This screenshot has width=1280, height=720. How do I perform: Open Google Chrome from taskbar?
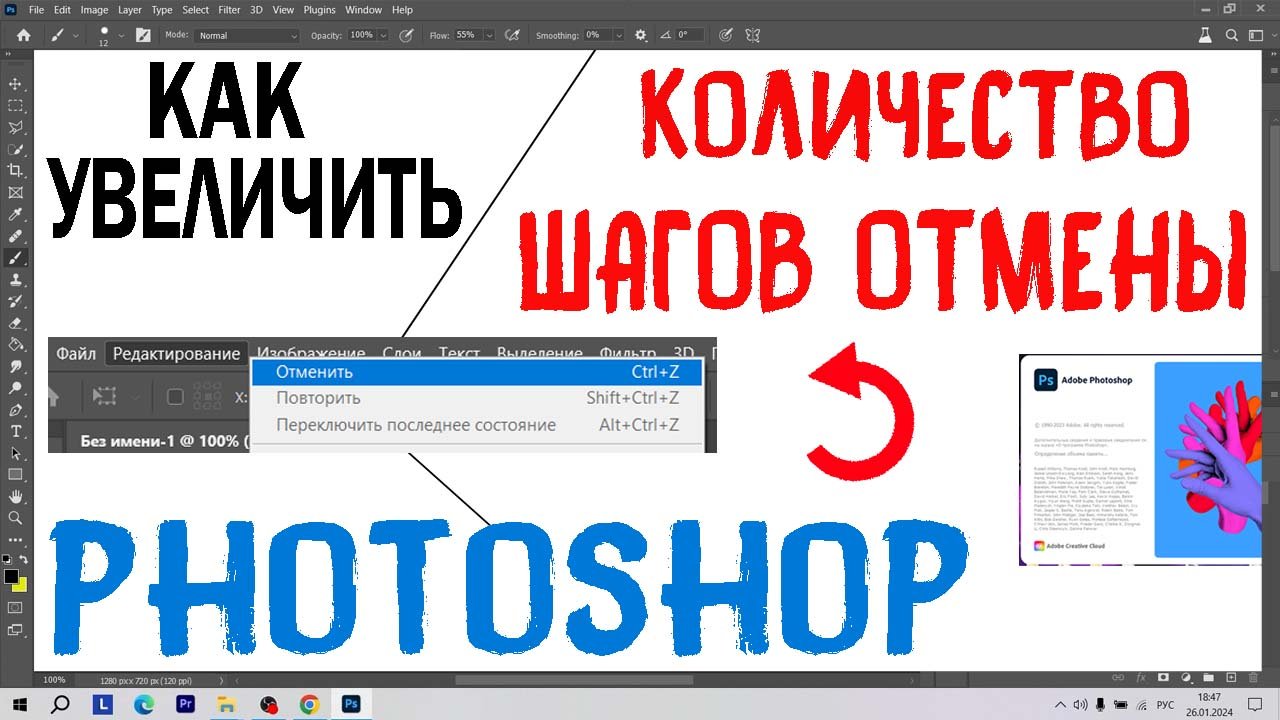[309, 704]
